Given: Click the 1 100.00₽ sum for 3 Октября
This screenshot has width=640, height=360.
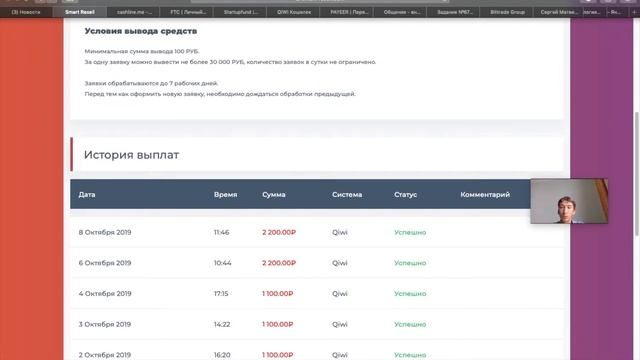Looking at the screenshot, I should 278,324.
